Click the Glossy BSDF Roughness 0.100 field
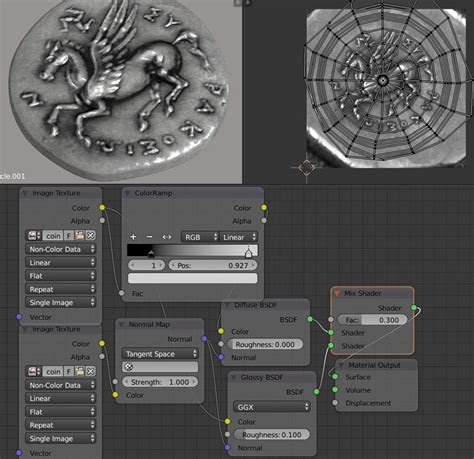 tap(272, 435)
